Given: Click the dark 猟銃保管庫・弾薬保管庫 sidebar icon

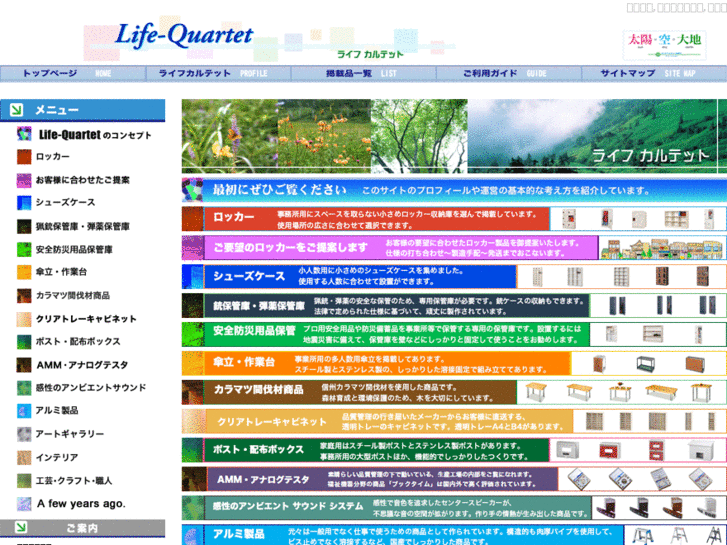Looking at the screenshot, I should [x=24, y=226].
